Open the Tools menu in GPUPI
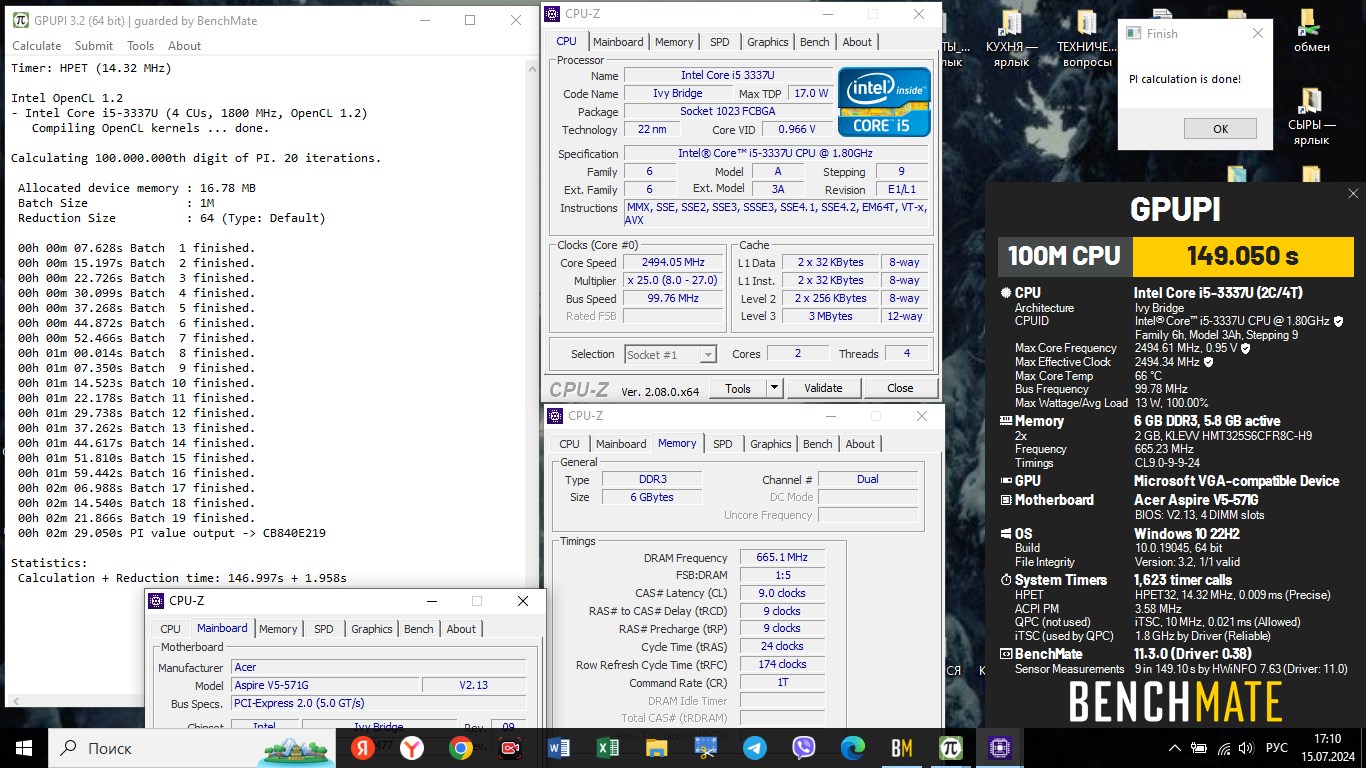This screenshot has height=768, width=1366. (x=140, y=45)
